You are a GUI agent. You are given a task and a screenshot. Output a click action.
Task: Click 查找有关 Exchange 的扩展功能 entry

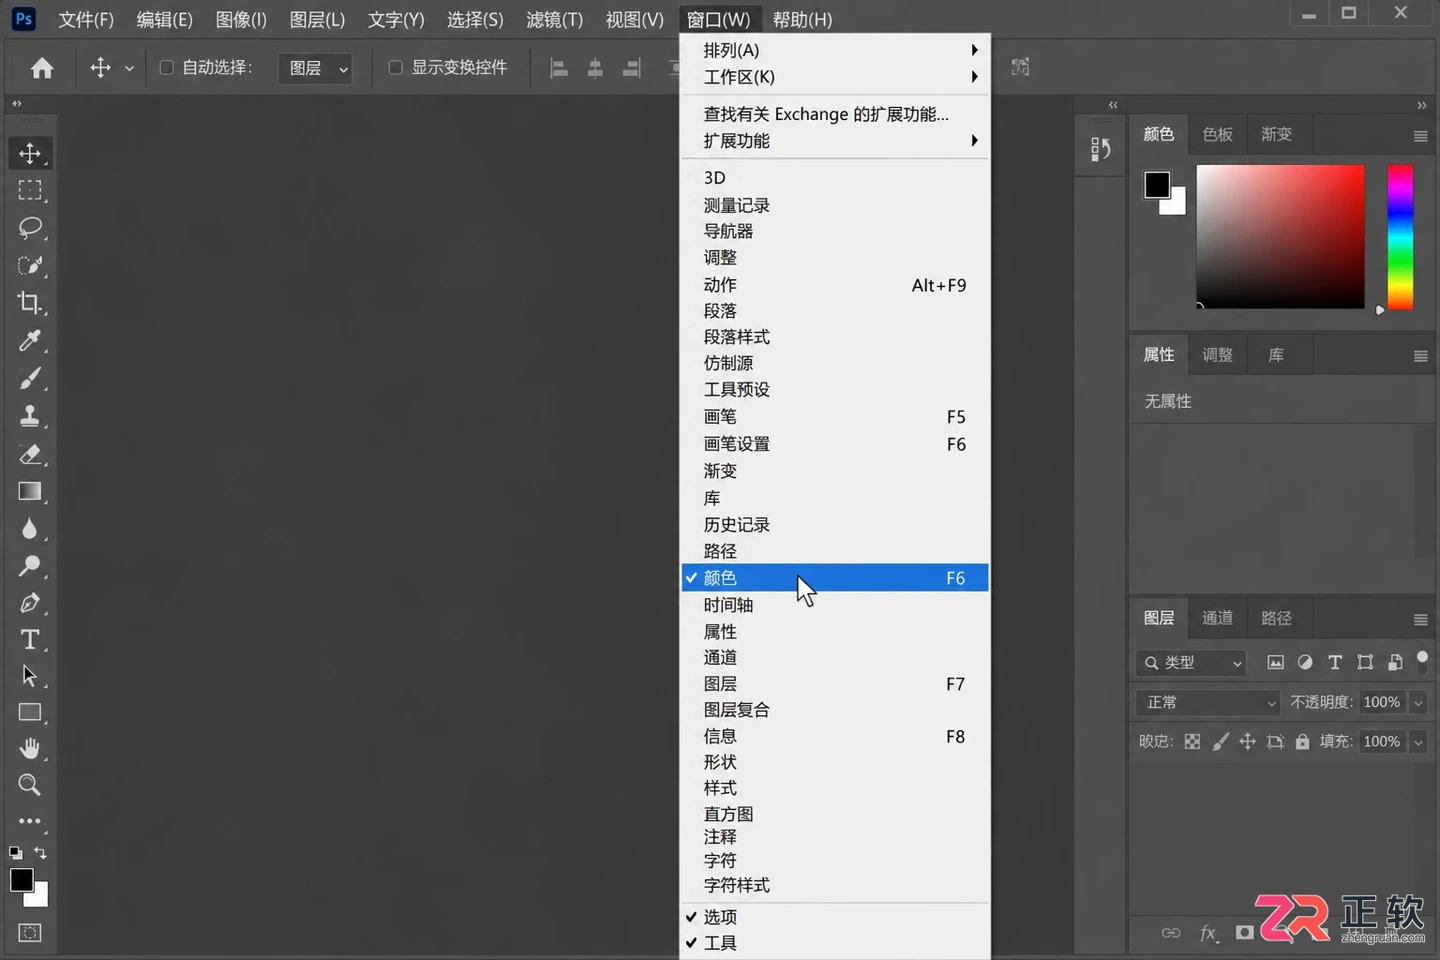[x=835, y=114]
